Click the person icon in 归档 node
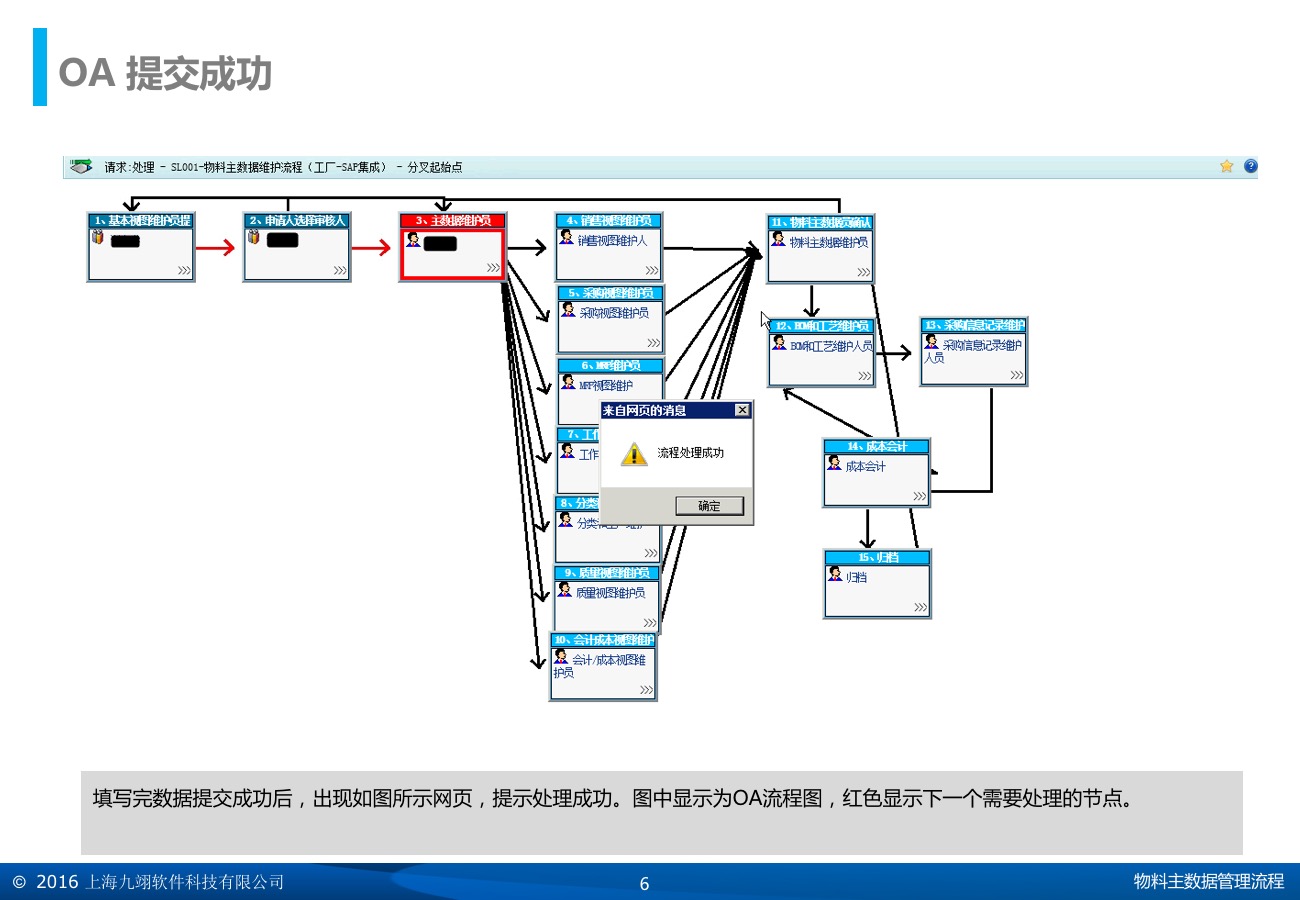The width and height of the screenshot is (1300, 900). [835, 574]
